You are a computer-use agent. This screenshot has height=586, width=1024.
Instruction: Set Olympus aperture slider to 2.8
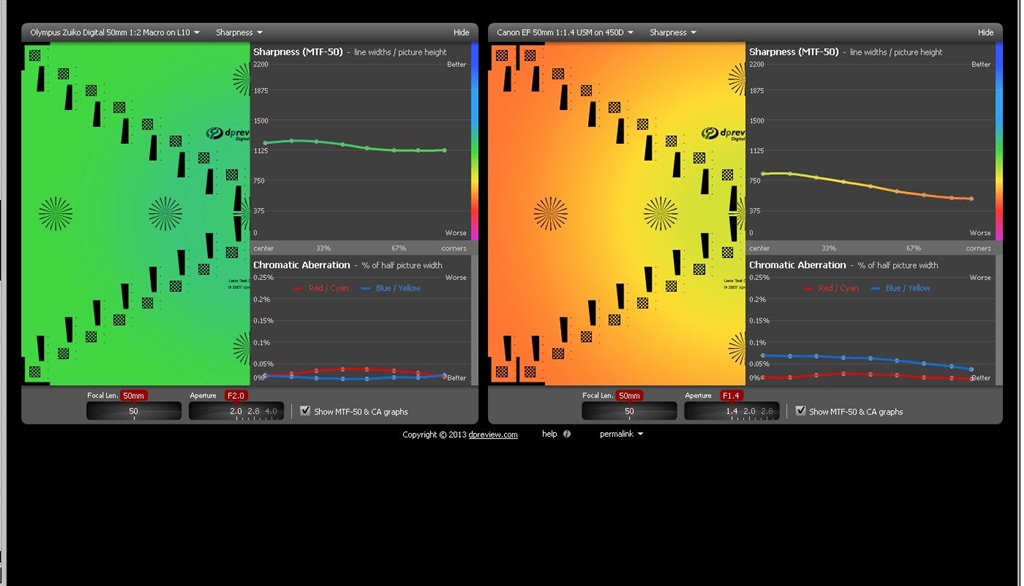(253, 411)
